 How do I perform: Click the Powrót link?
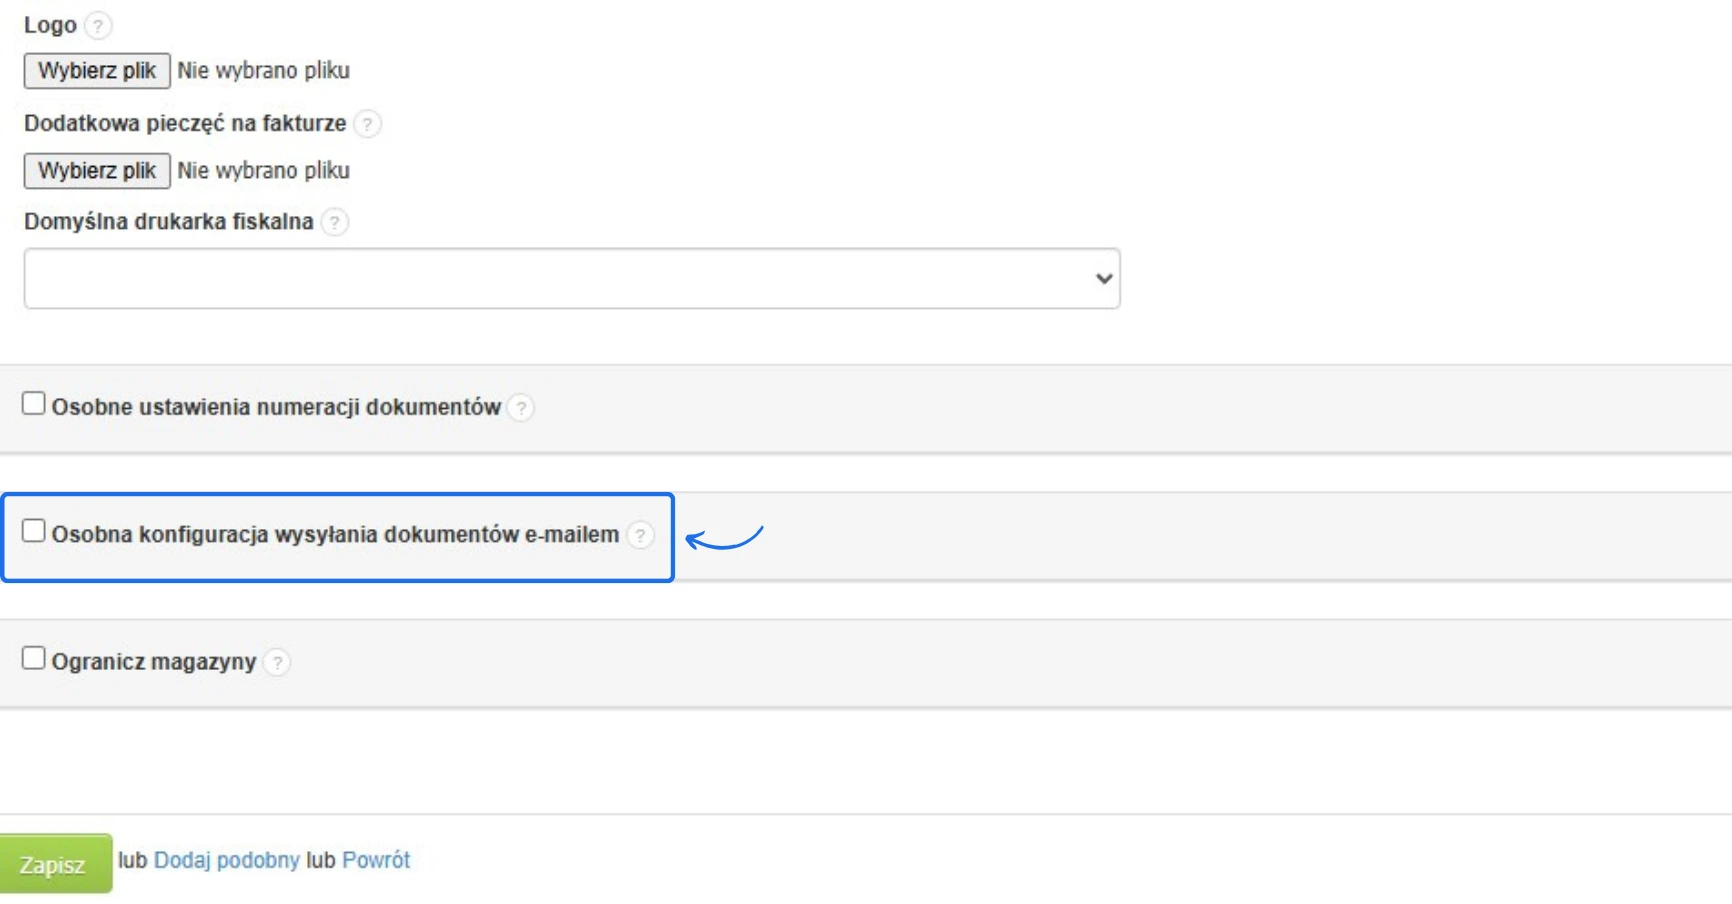pos(376,860)
